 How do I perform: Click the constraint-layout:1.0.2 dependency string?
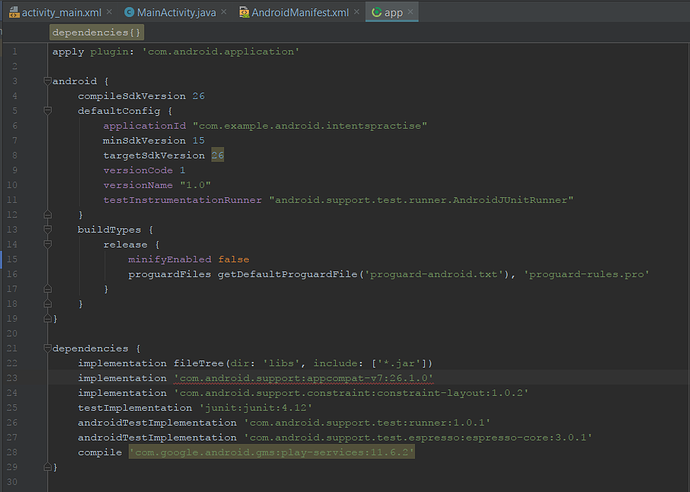[x=351, y=393]
